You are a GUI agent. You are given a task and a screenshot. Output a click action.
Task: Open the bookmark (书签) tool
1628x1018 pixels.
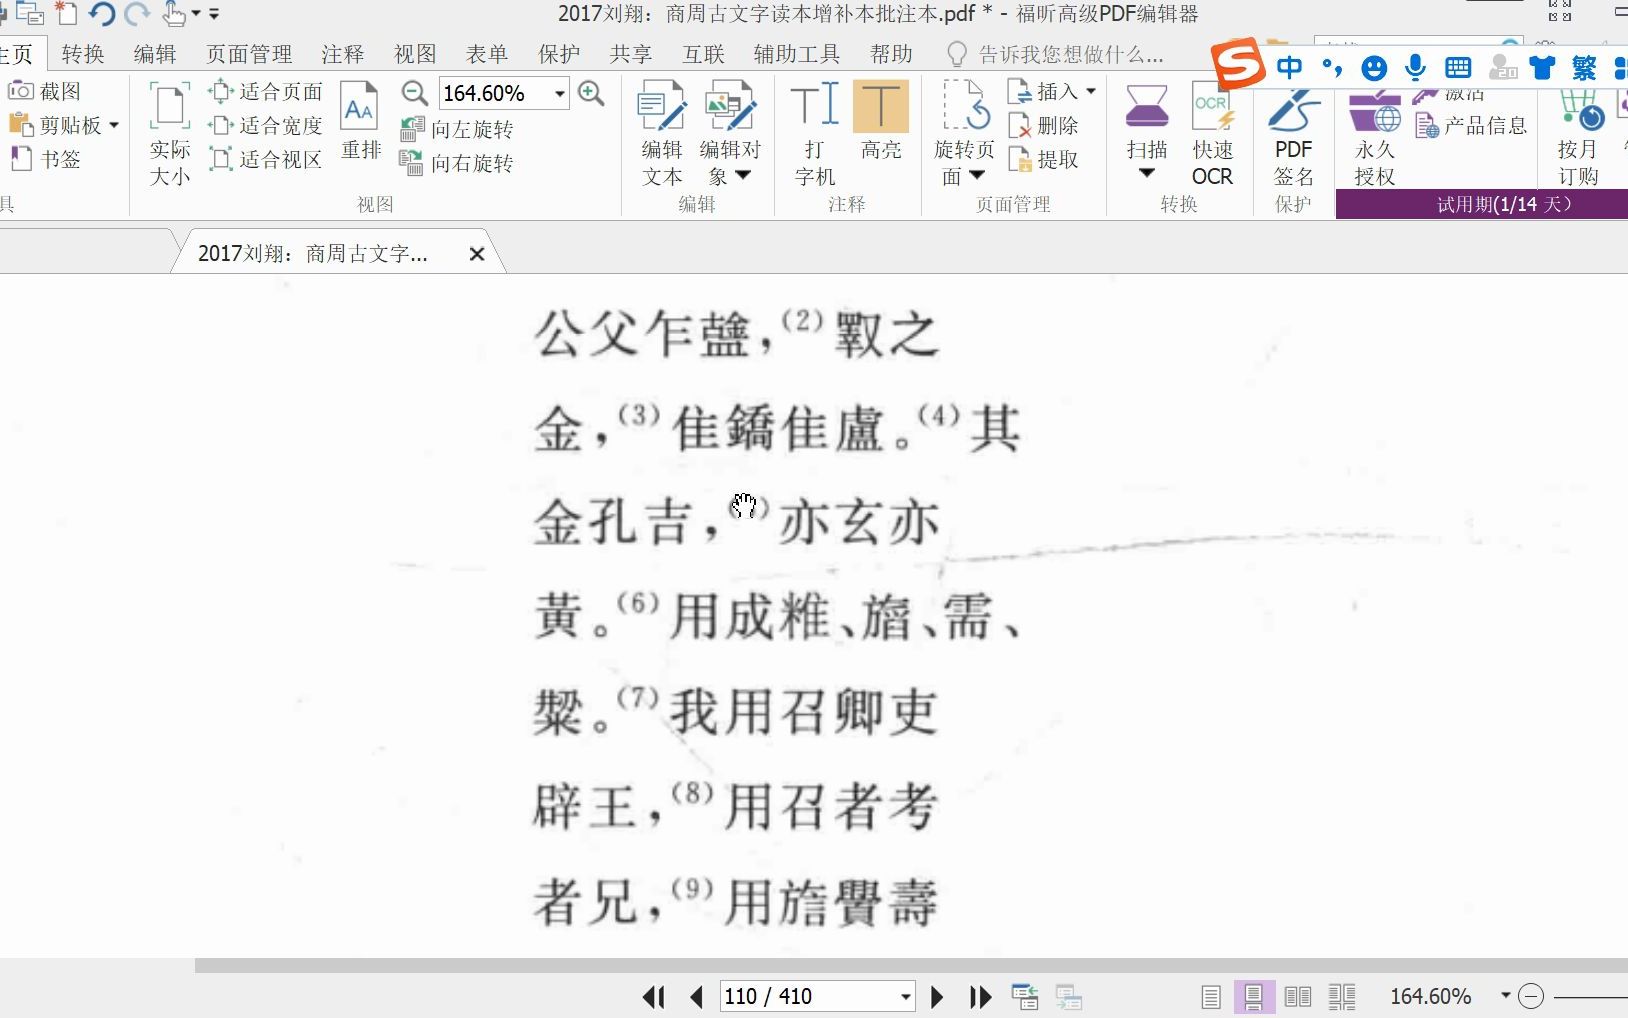pyautogui.click(x=44, y=159)
